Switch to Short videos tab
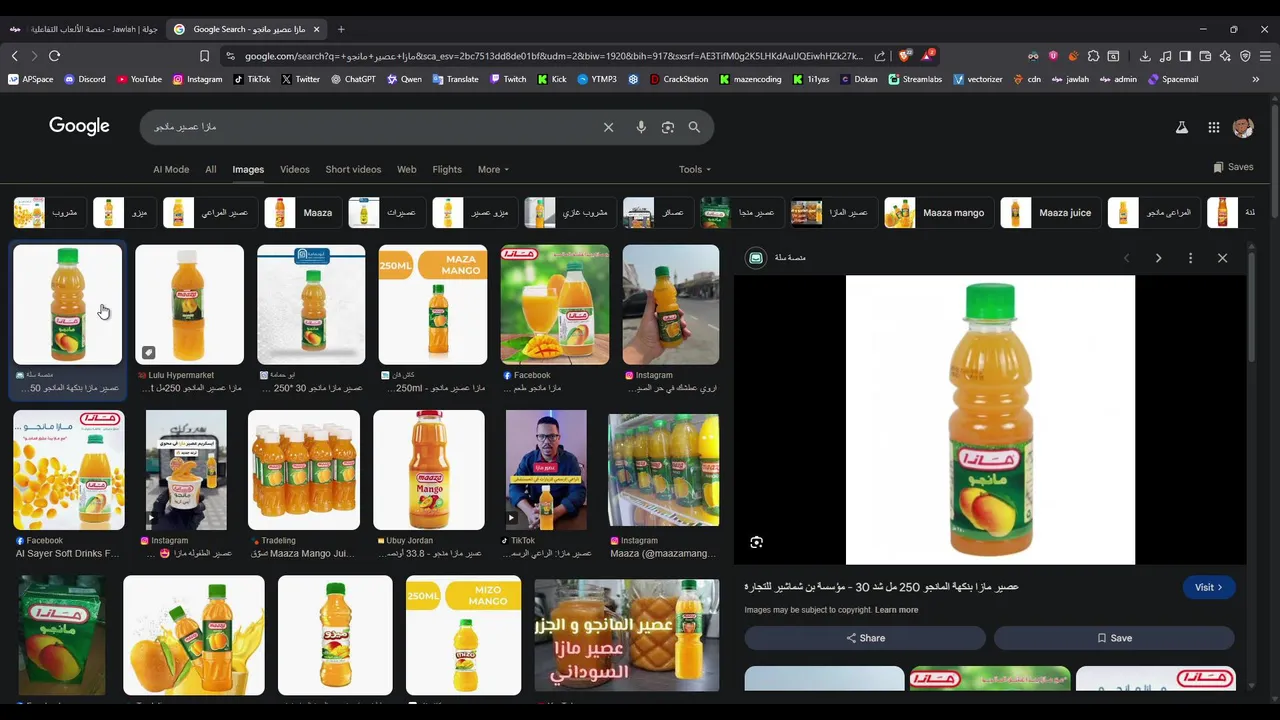Viewport: 1280px width, 720px height. [353, 169]
